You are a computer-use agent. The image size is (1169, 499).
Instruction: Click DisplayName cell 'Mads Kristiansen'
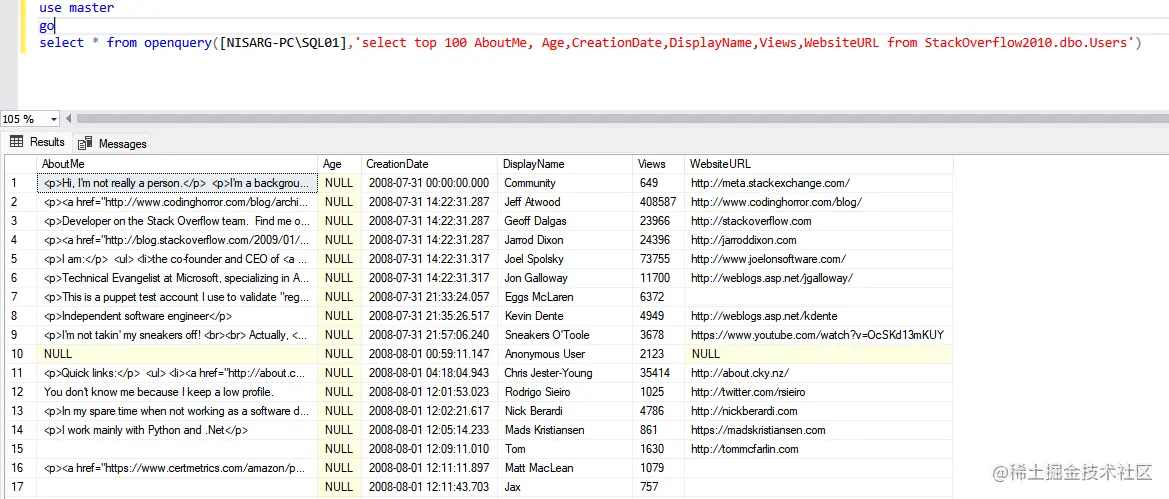(x=566, y=430)
